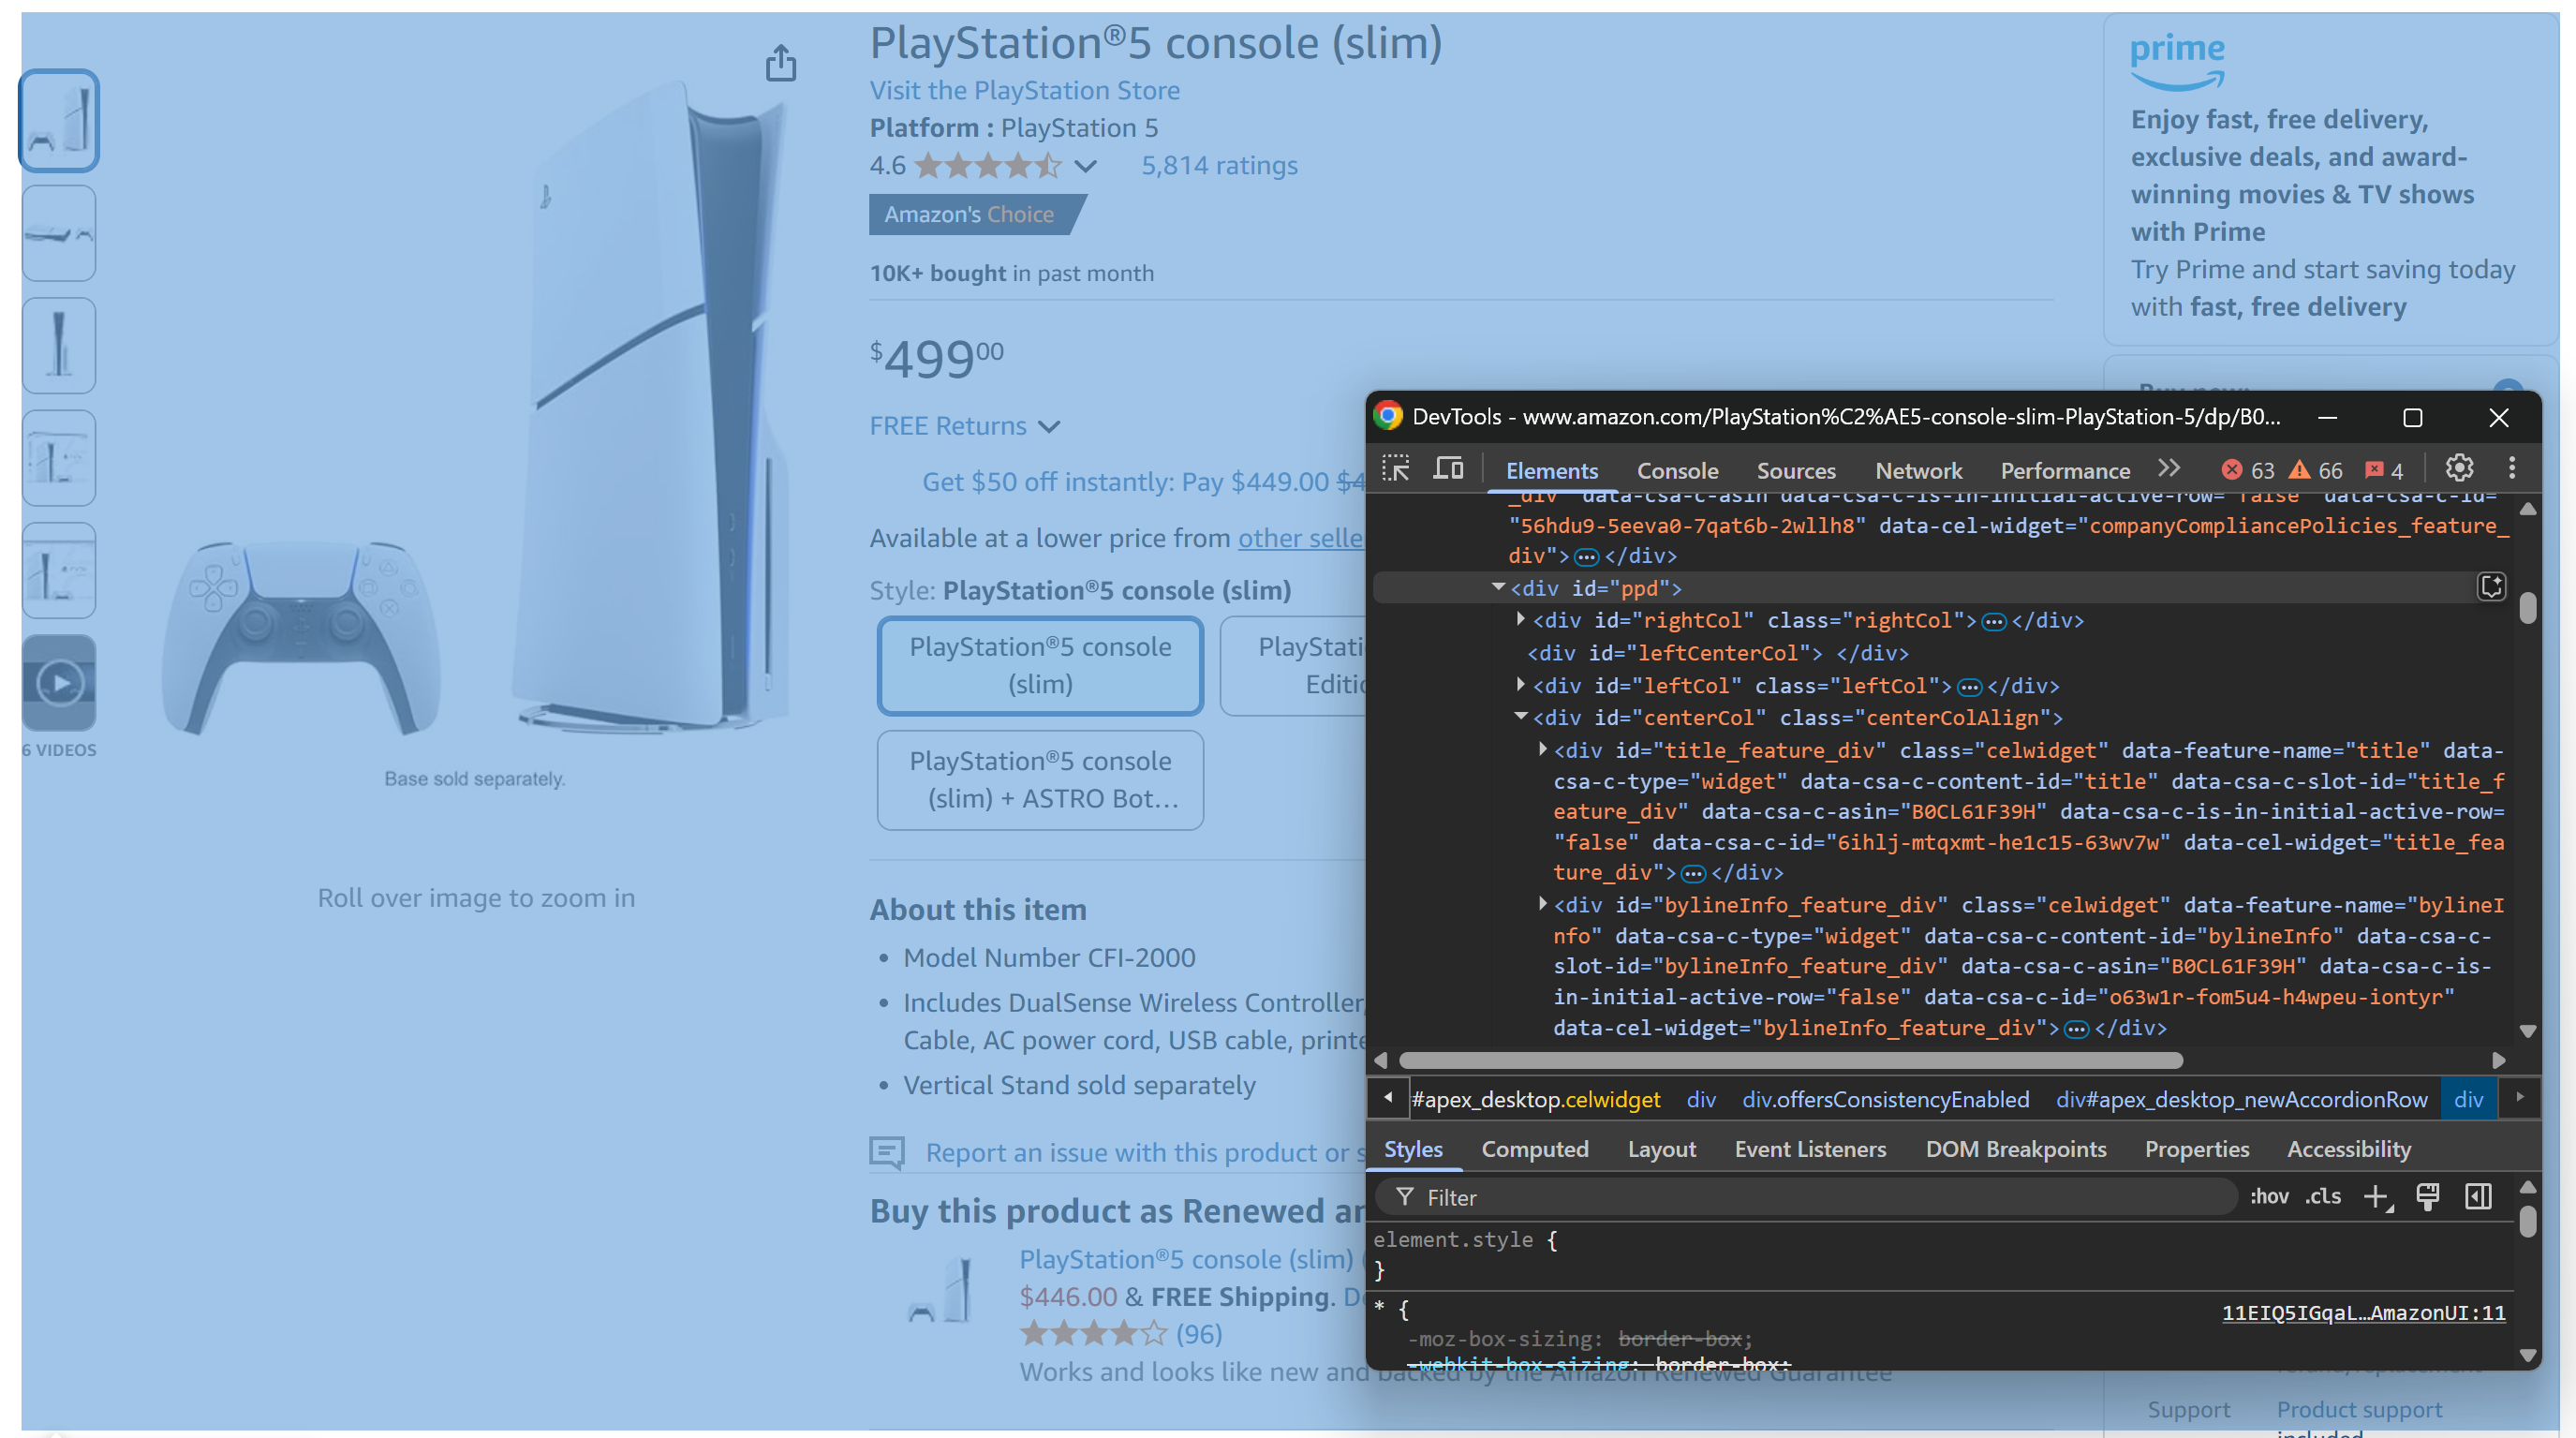This screenshot has width=2576, height=1438.
Task: Open the Sources tab
Action: (x=1795, y=470)
